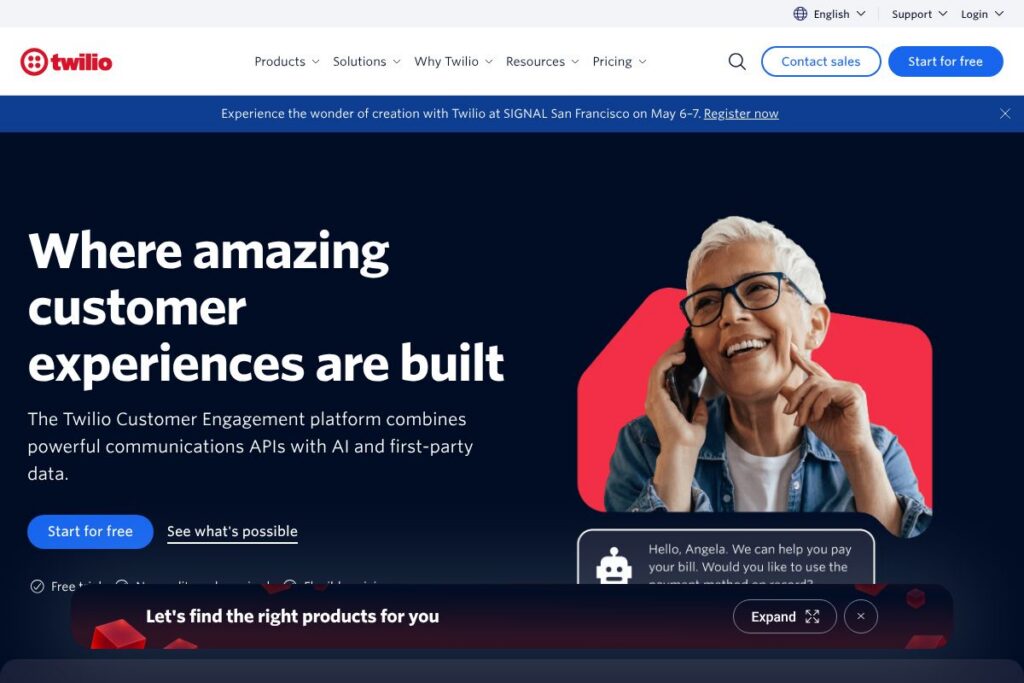This screenshot has height=683, width=1024.
Task: Open the search magnifier icon
Action: click(737, 62)
